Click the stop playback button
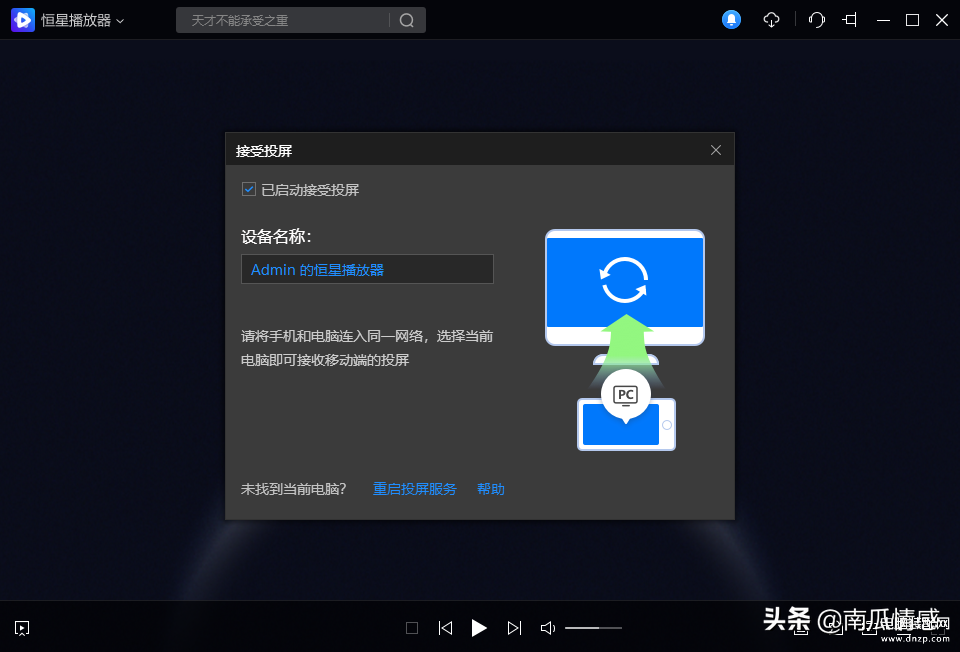960x652 pixels. pyautogui.click(x=412, y=628)
